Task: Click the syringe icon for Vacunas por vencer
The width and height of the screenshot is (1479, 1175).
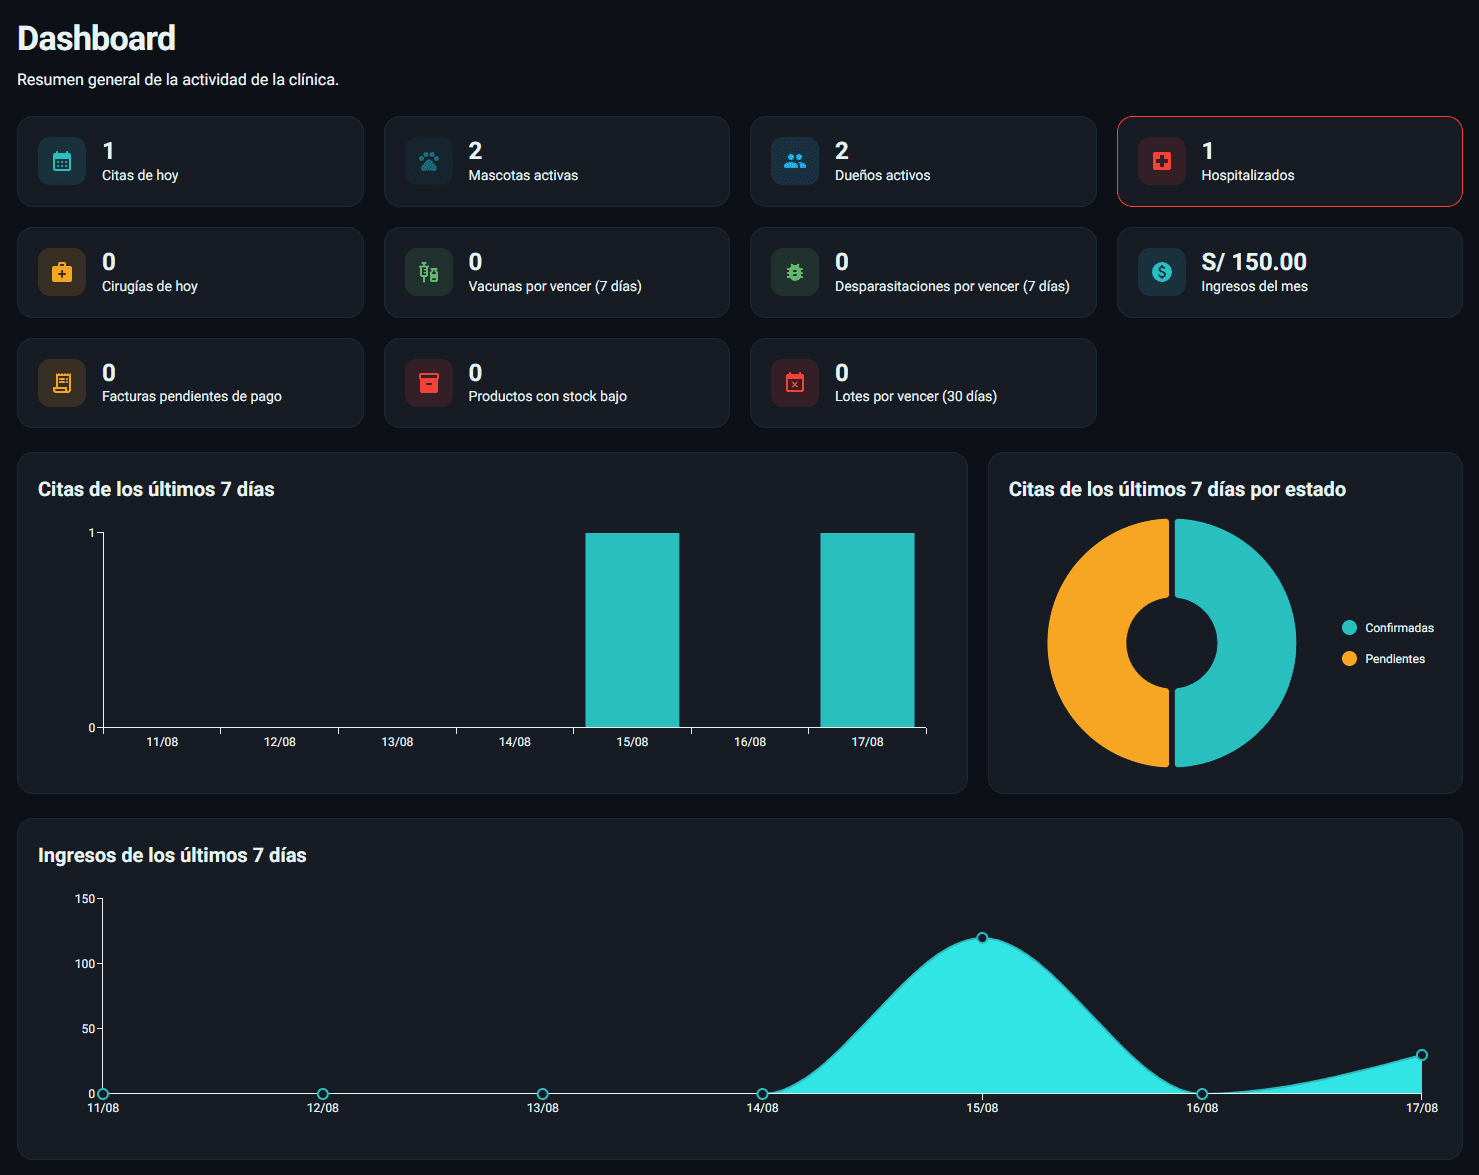Action: pyautogui.click(x=429, y=273)
